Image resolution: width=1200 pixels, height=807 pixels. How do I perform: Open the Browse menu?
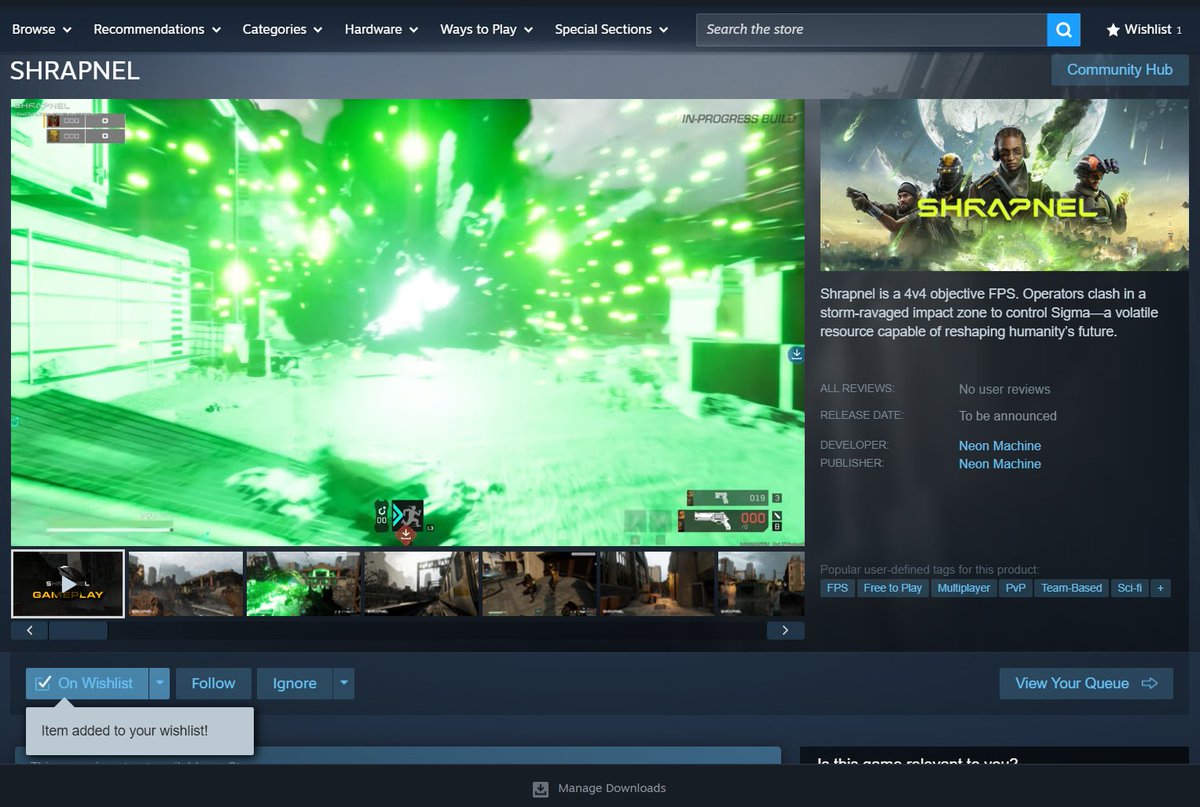click(x=42, y=30)
